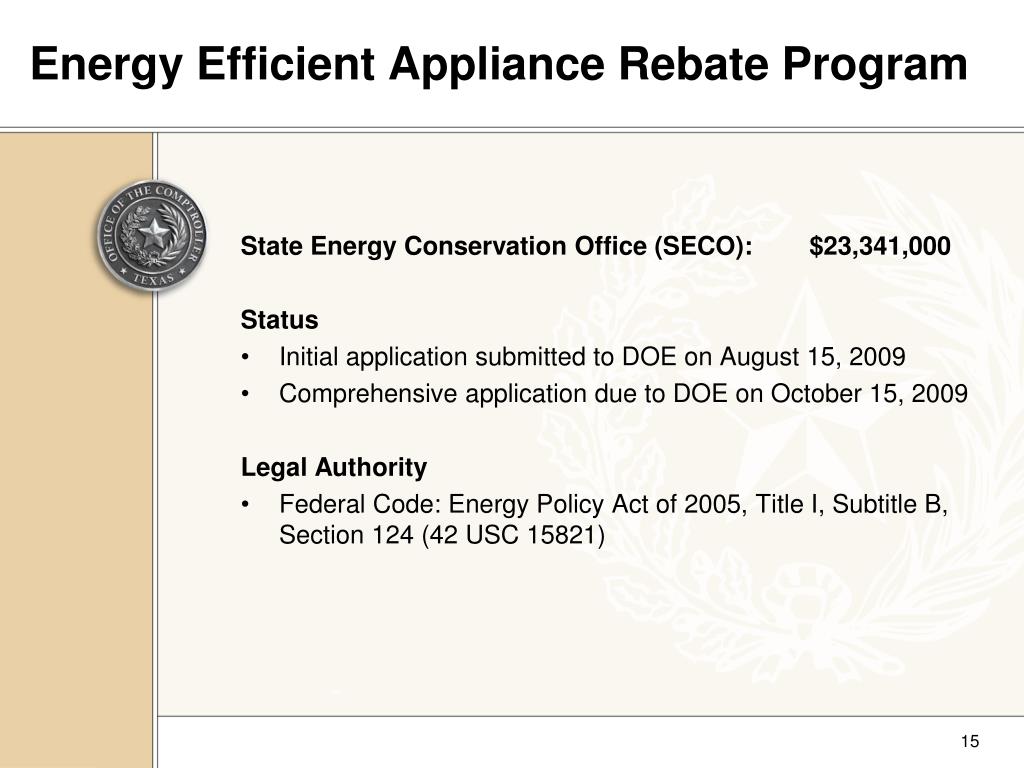The height and width of the screenshot is (768, 1024).
Task: Click the State Energy Conservation Office heading
Action: [496, 247]
